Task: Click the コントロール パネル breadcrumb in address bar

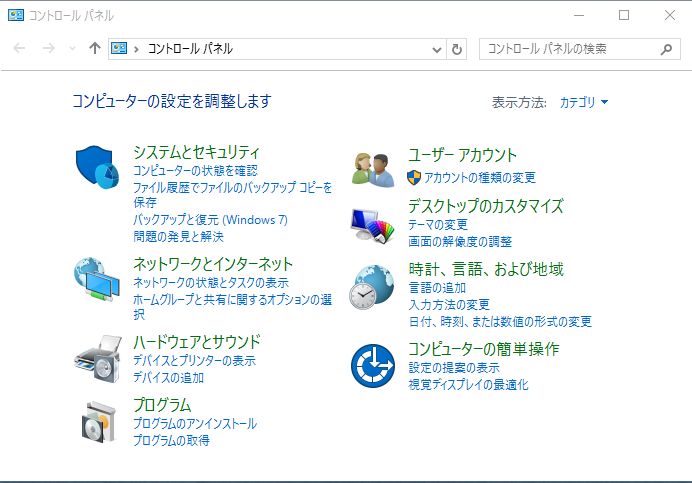Action: 190,49
